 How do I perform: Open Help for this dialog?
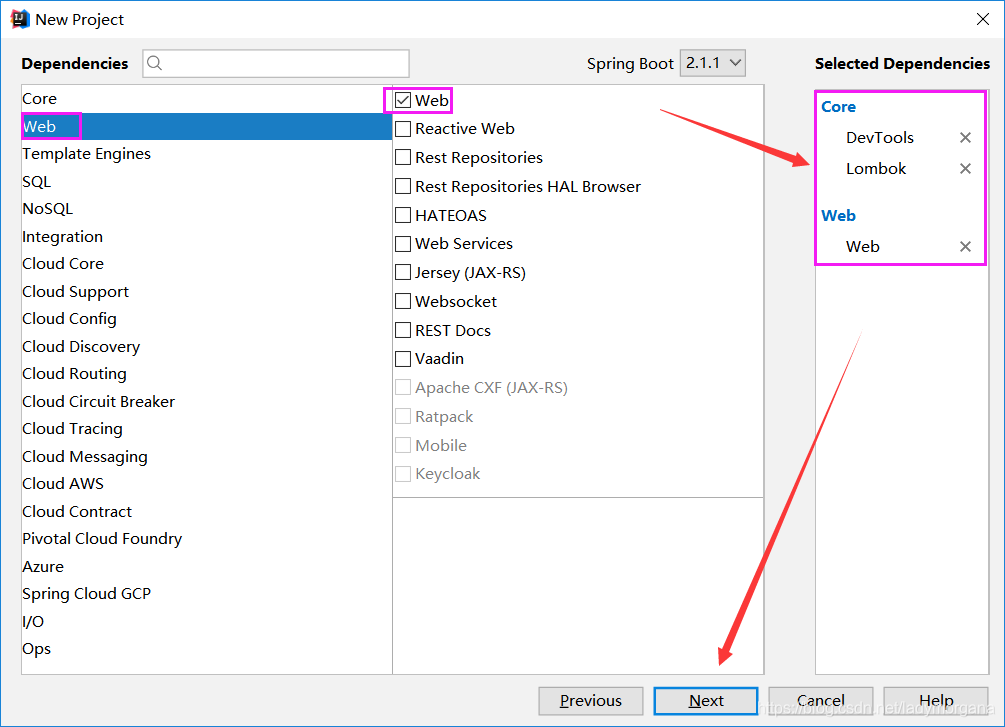tap(936, 701)
